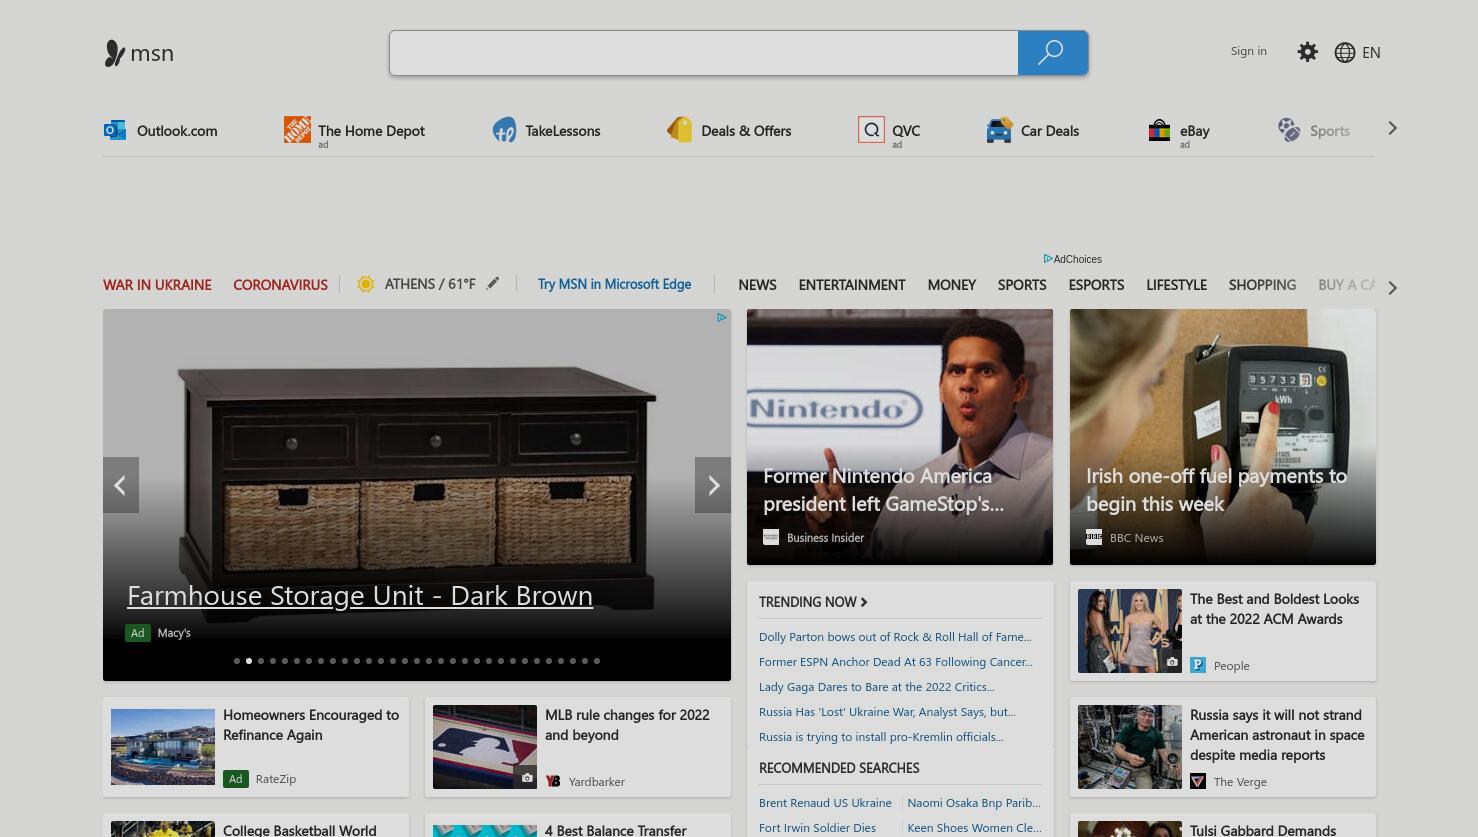Screen dimensions: 1478x837
Task: Click the globe language icon
Action: [x=1345, y=53]
